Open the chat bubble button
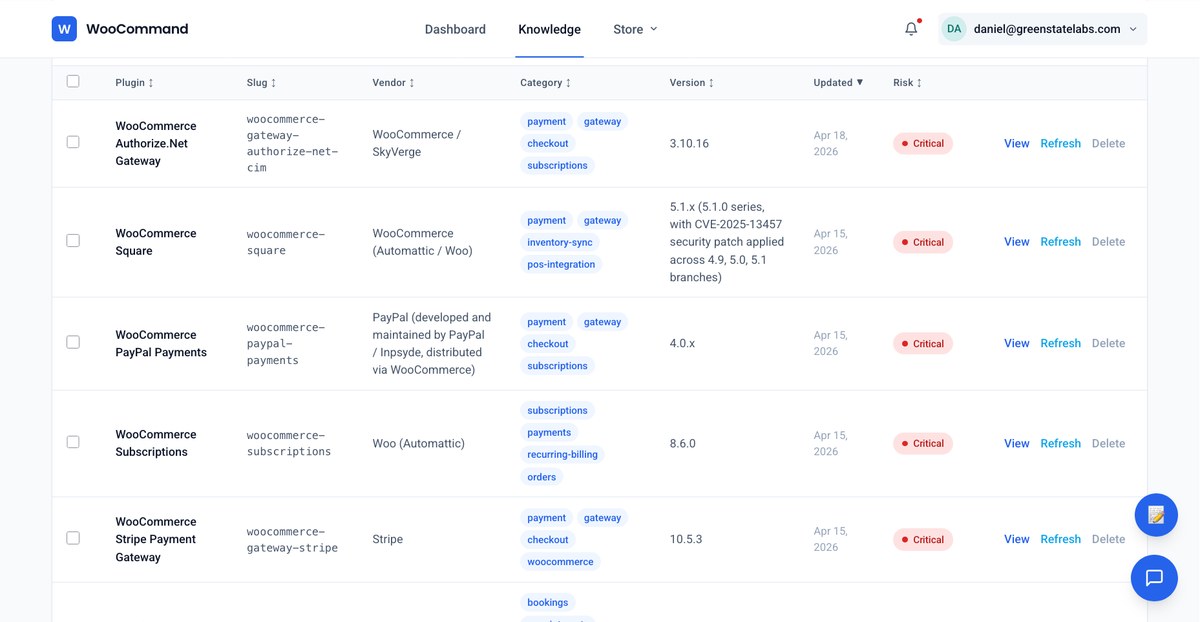This screenshot has height=622, width=1200. point(1154,578)
